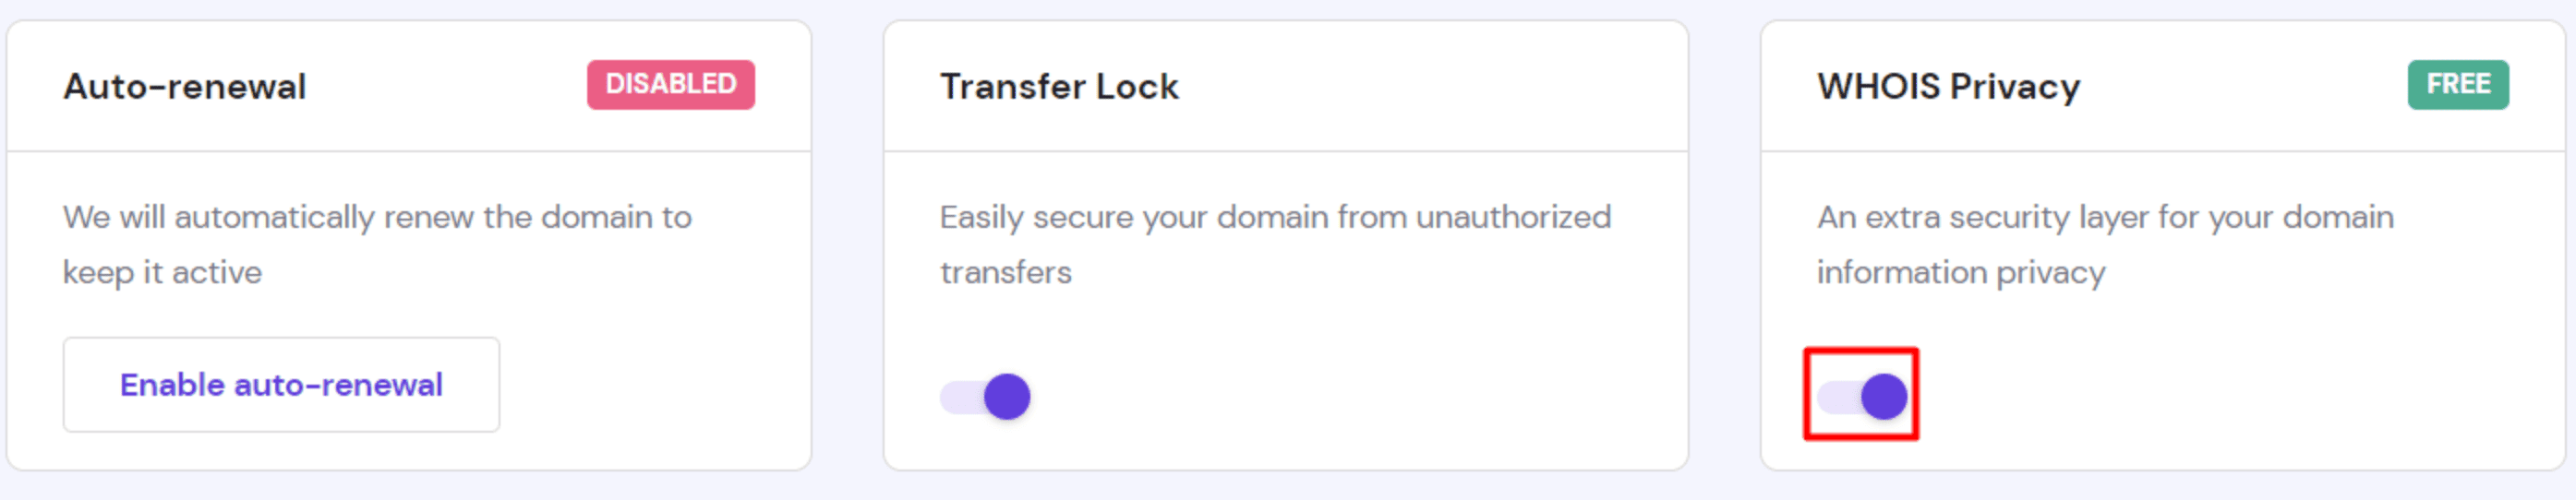Click the word "Enable" on the auto-renewal button
The width and height of the screenshot is (2576, 500).
click(x=171, y=385)
